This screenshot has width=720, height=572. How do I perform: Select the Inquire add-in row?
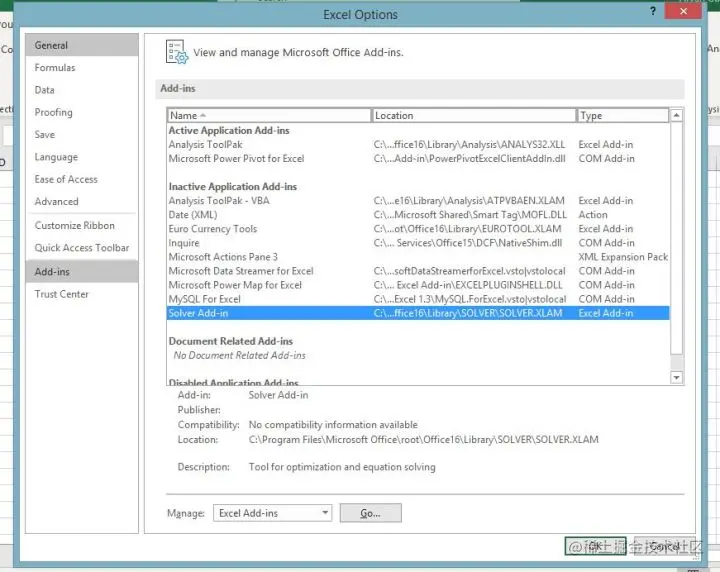(418, 243)
